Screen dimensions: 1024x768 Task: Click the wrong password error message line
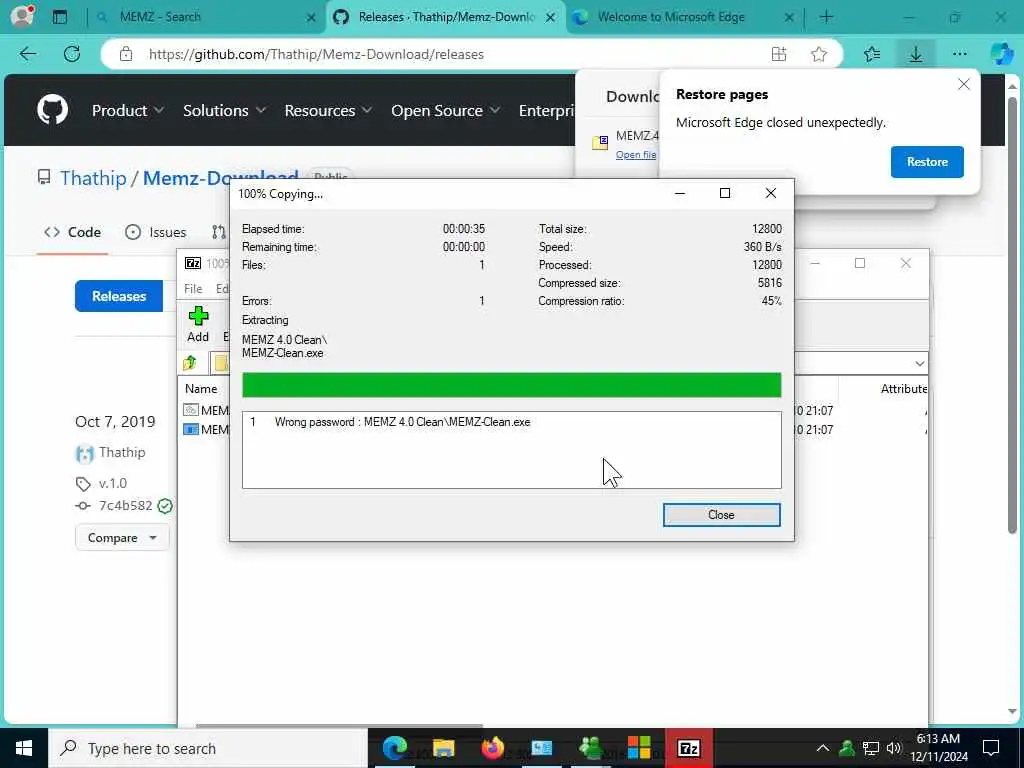(x=402, y=422)
